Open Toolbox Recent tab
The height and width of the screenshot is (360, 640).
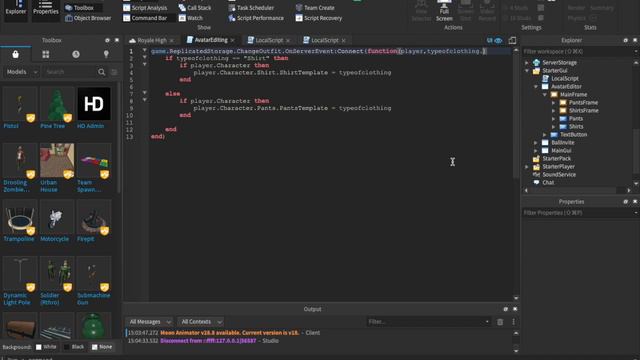[76, 54]
